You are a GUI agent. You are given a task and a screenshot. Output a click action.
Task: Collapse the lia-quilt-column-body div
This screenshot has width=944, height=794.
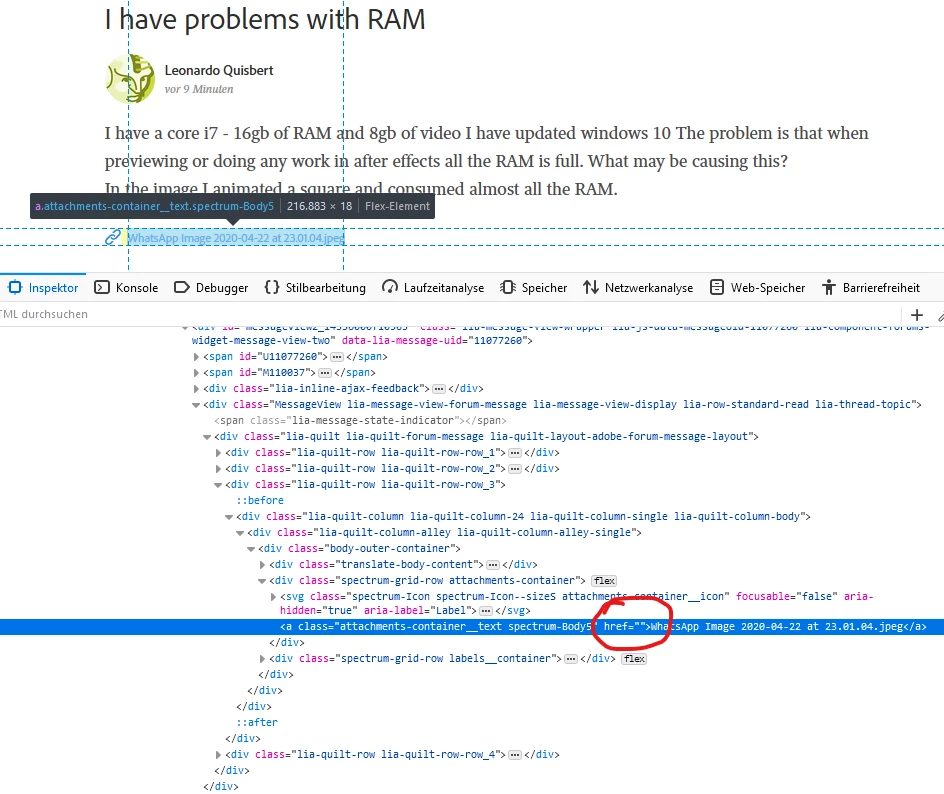[x=229, y=517]
